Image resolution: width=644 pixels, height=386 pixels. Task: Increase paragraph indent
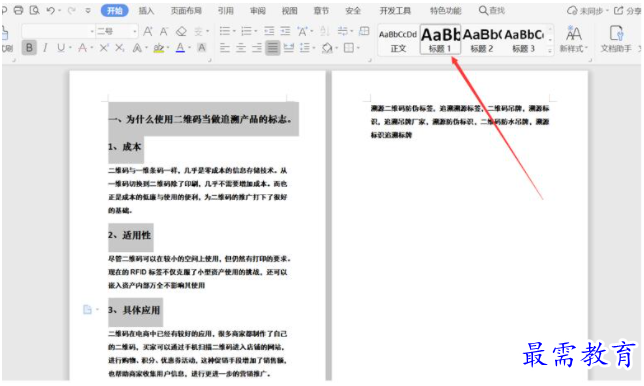point(285,31)
